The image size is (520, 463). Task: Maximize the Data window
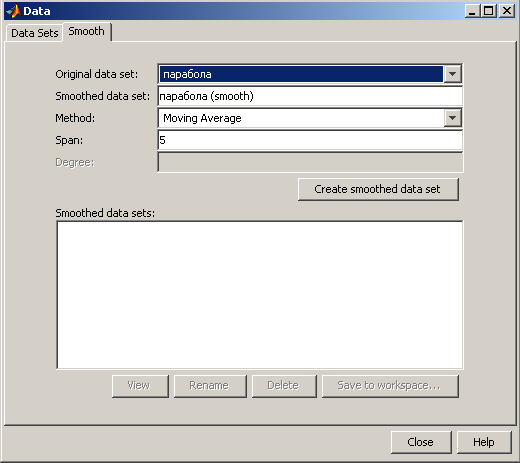click(489, 11)
